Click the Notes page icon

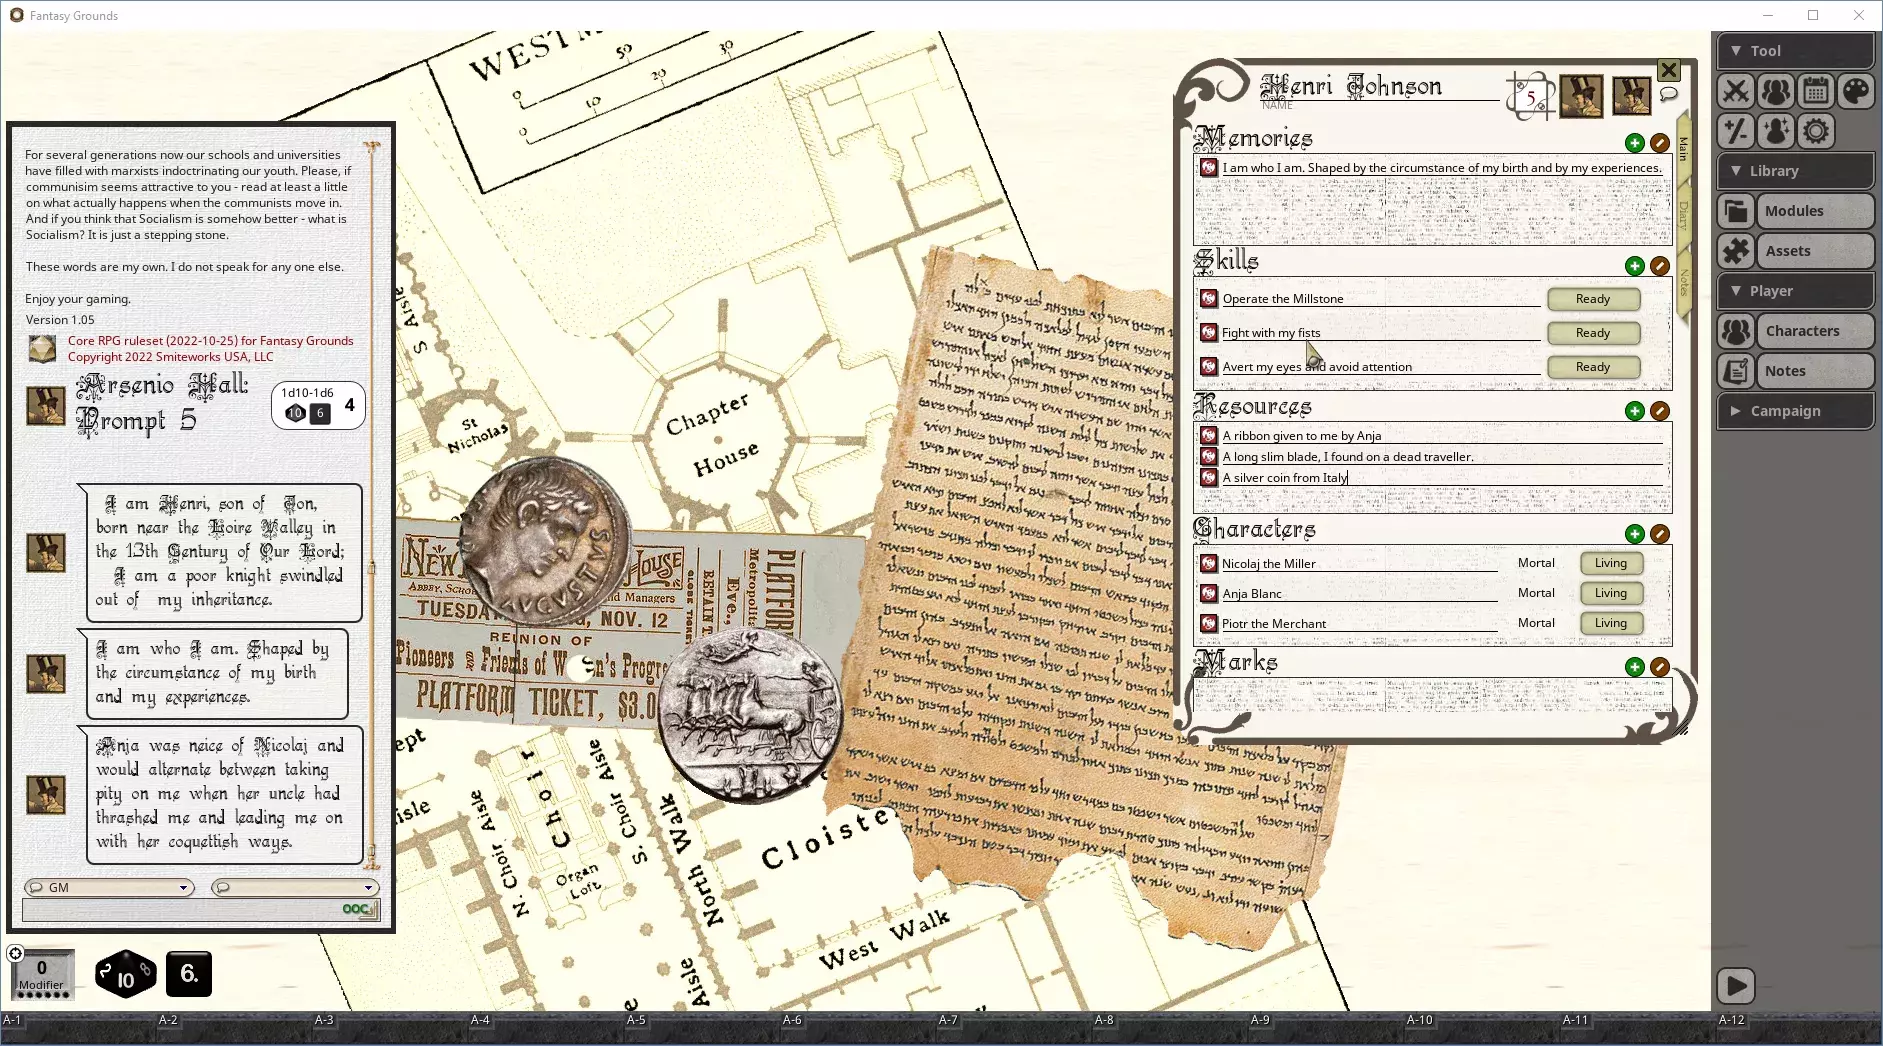pos(1736,371)
